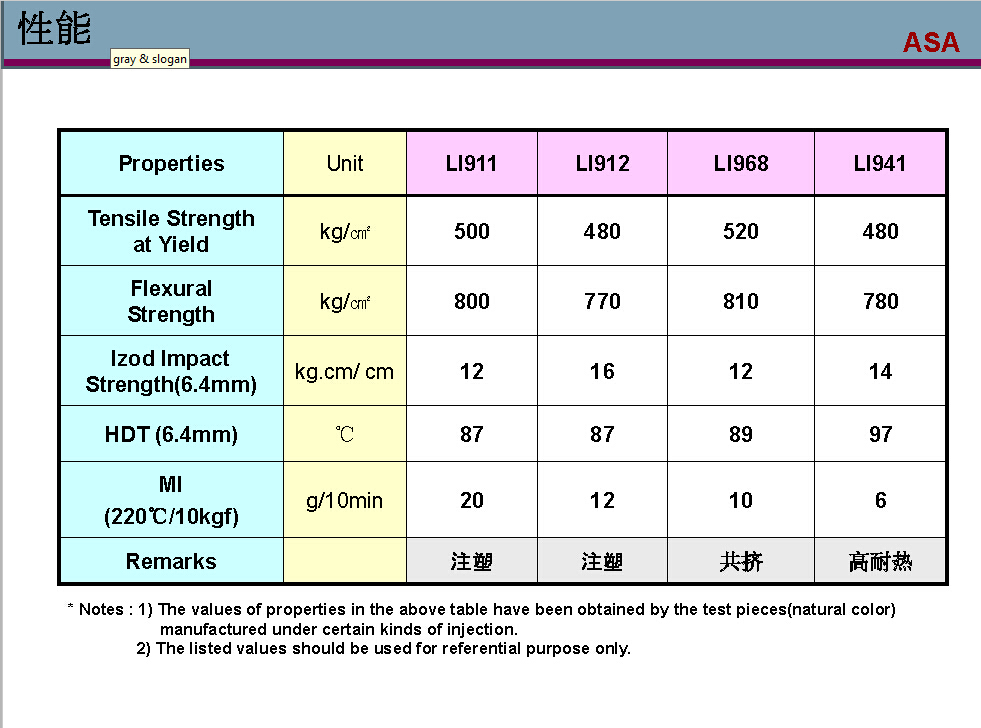Click the kg/cm² unit in Tensile row
Screen dimensions: 981x728
pos(345,231)
